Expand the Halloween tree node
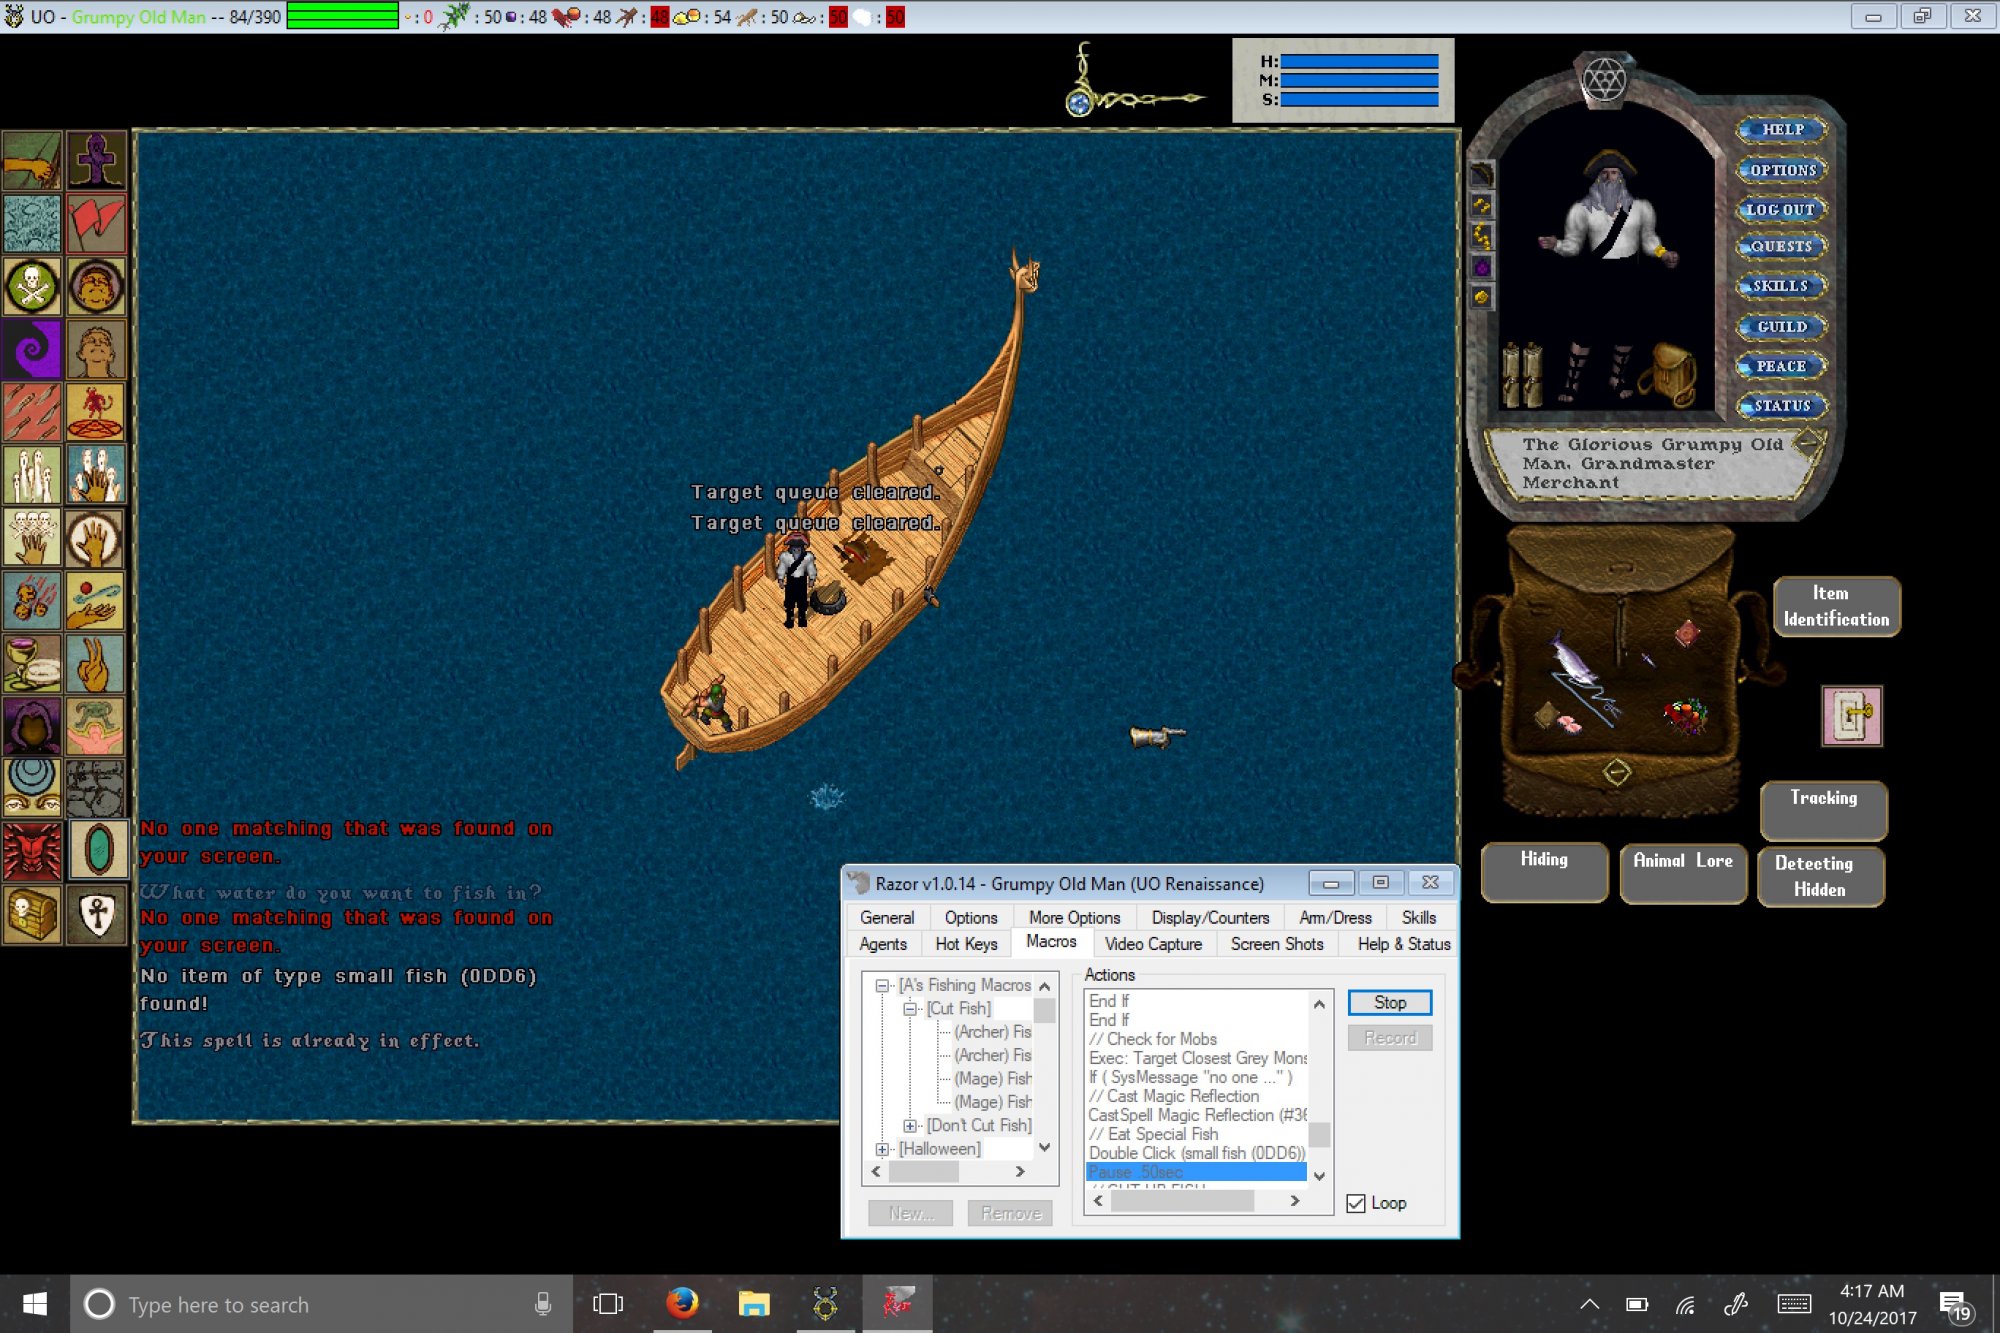Image resolution: width=2000 pixels, height=1333 pixels. 882,1149
